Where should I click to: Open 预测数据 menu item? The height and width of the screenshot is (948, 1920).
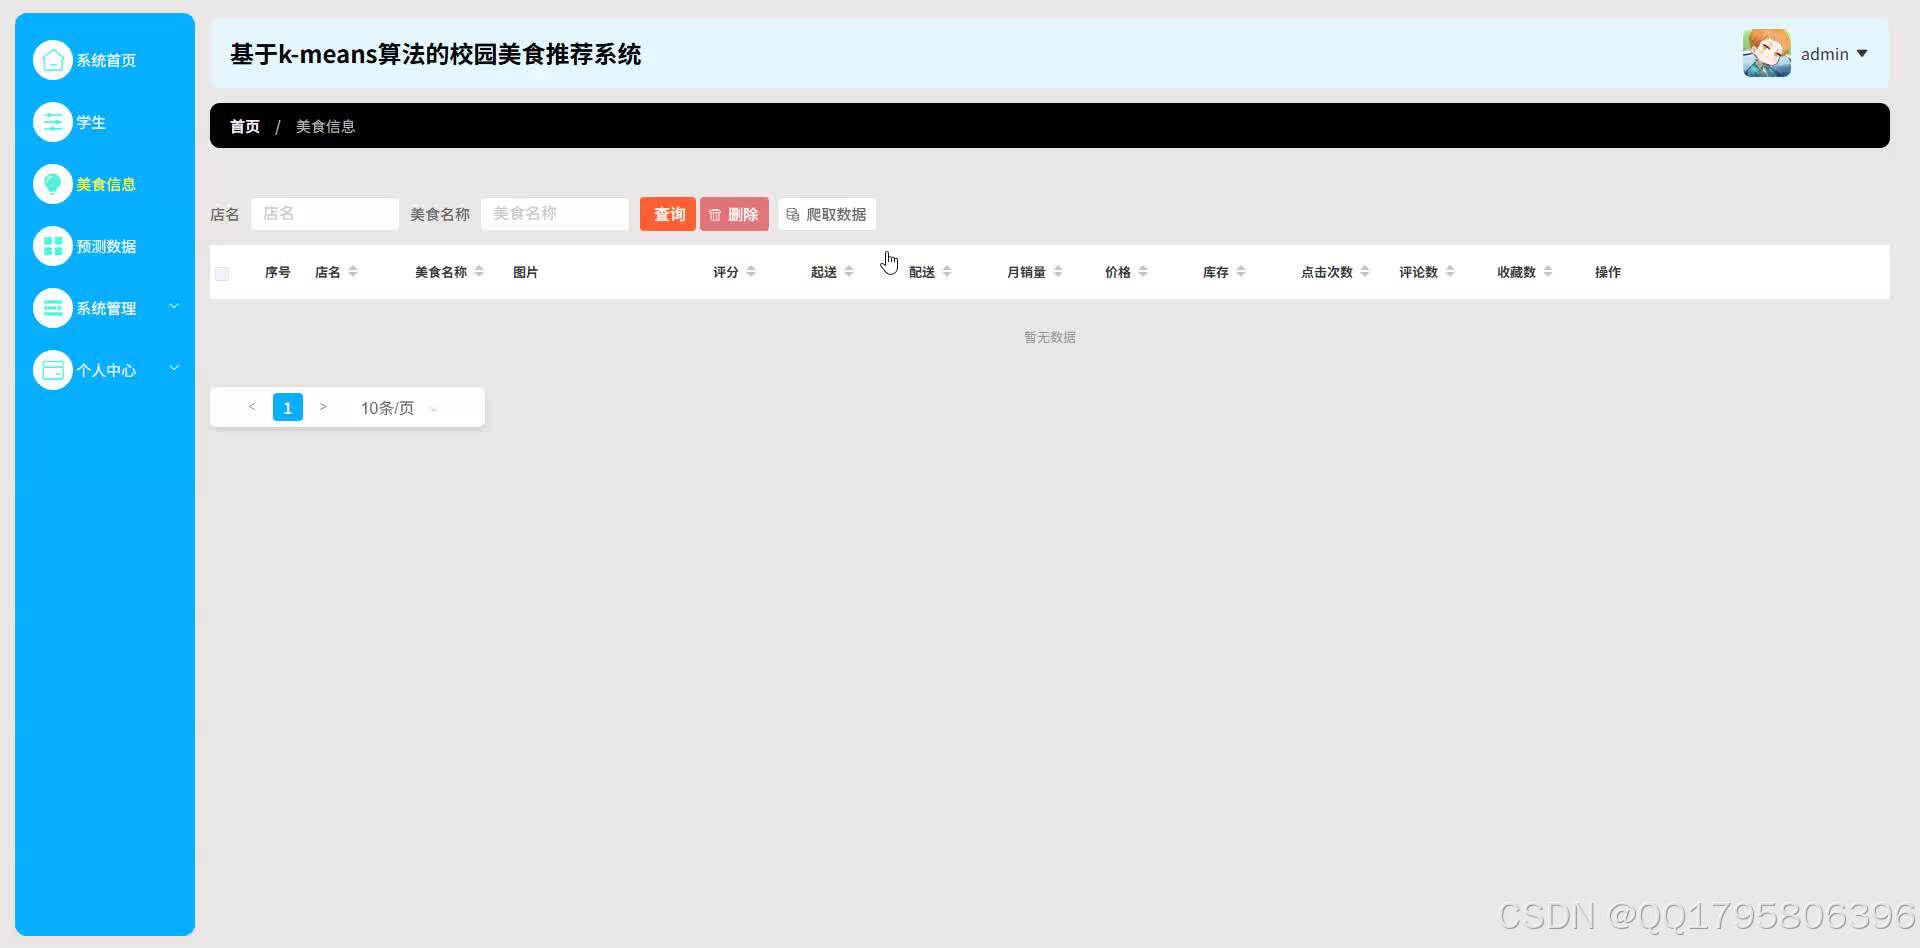pos(105,246)
